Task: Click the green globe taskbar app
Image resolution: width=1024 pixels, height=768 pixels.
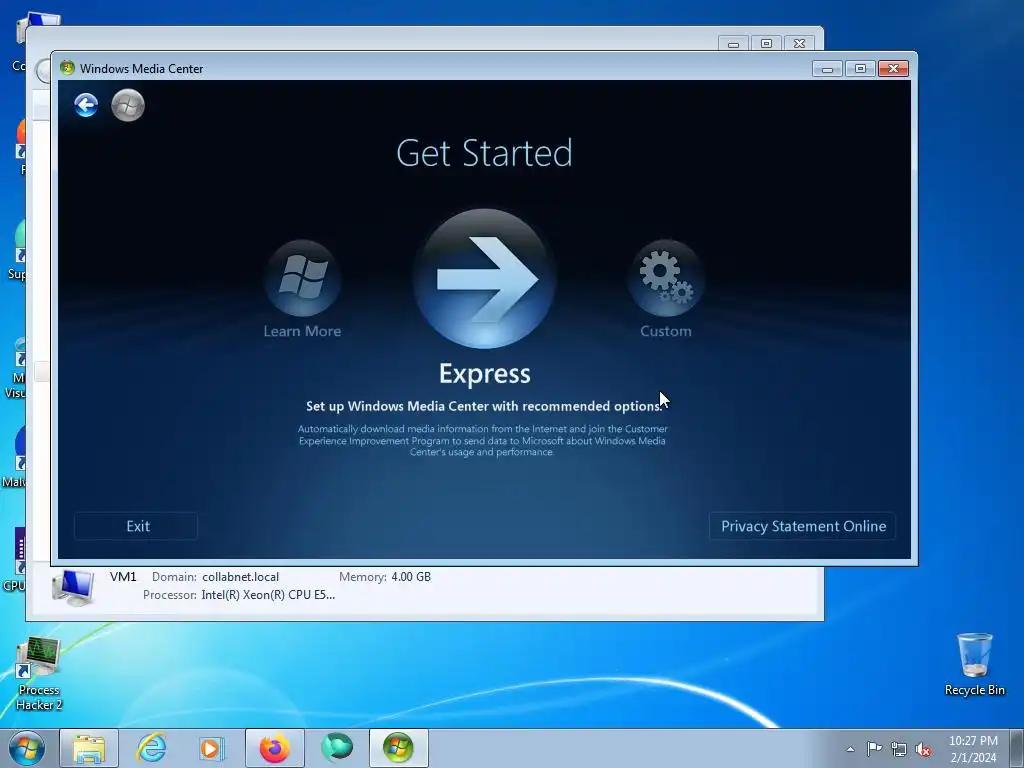Action: 337,748
